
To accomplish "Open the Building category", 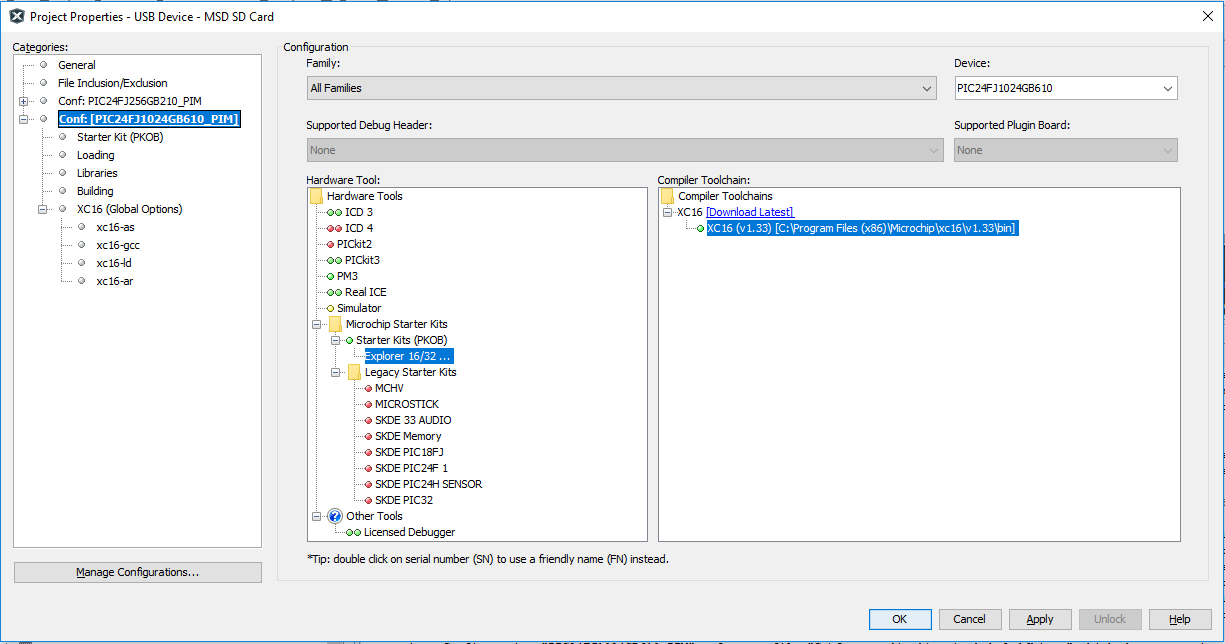I will (x=95, y=191).
